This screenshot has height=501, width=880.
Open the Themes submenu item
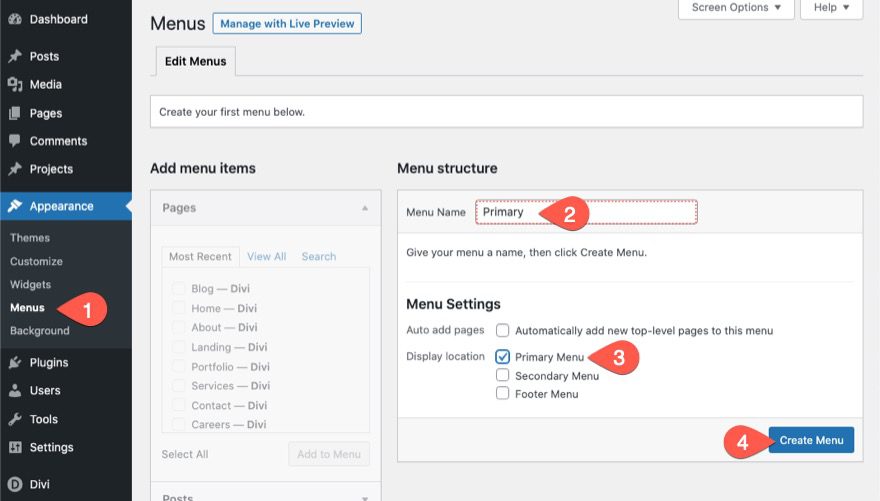pos(30,238)
